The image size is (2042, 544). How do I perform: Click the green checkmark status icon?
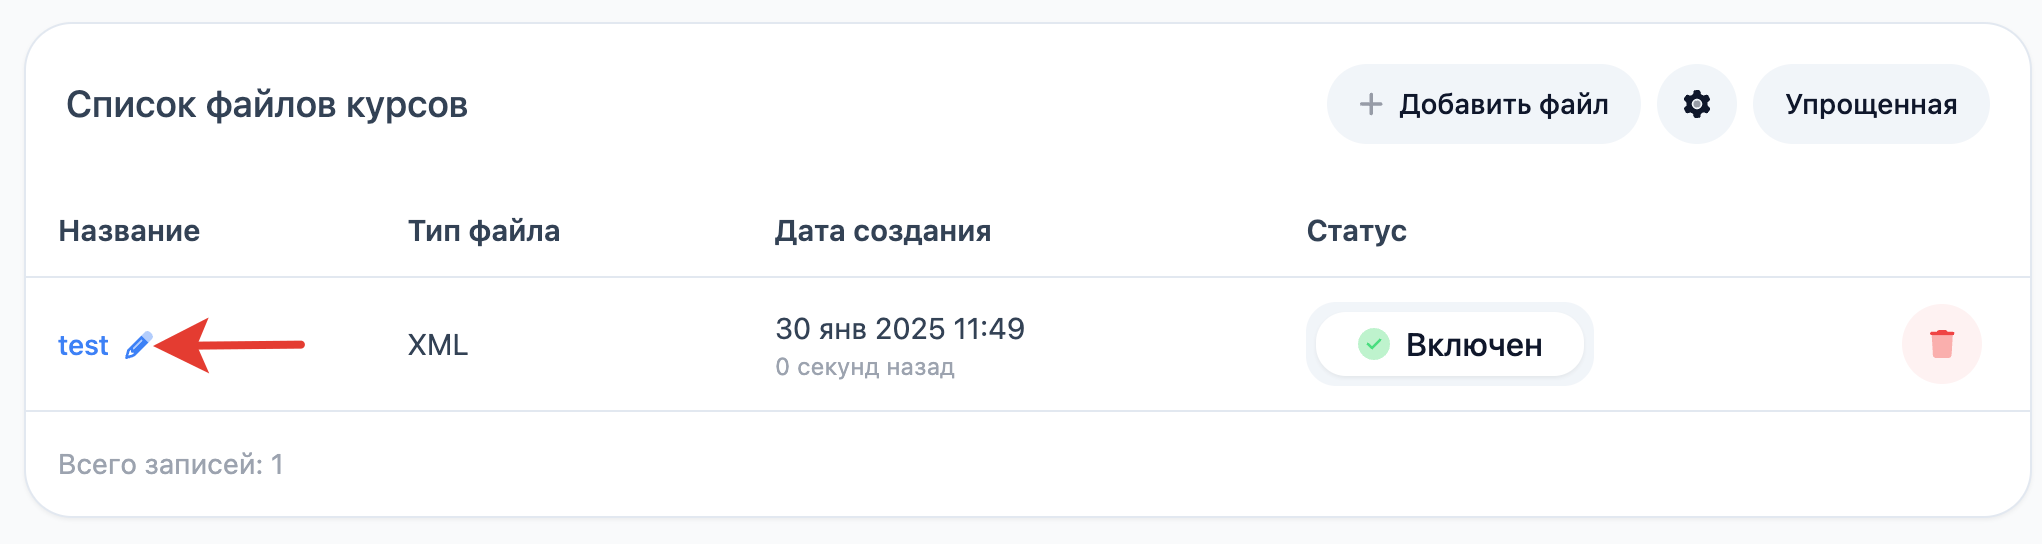coord(1373,344)
